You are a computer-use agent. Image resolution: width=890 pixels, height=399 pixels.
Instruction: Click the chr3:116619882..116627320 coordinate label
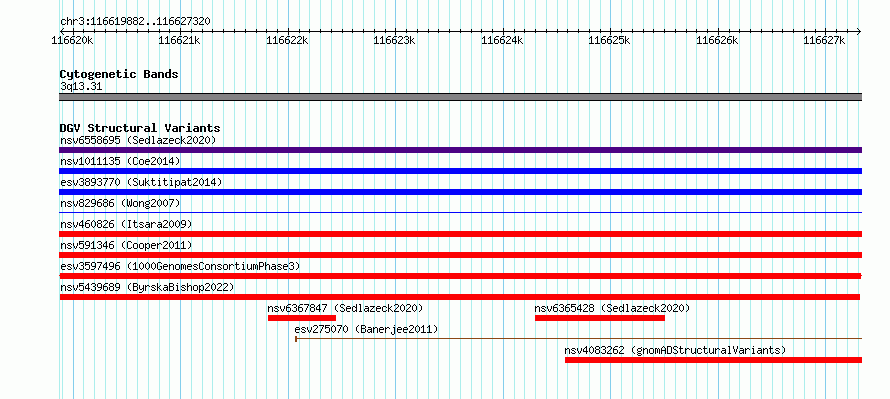[135, 21]
